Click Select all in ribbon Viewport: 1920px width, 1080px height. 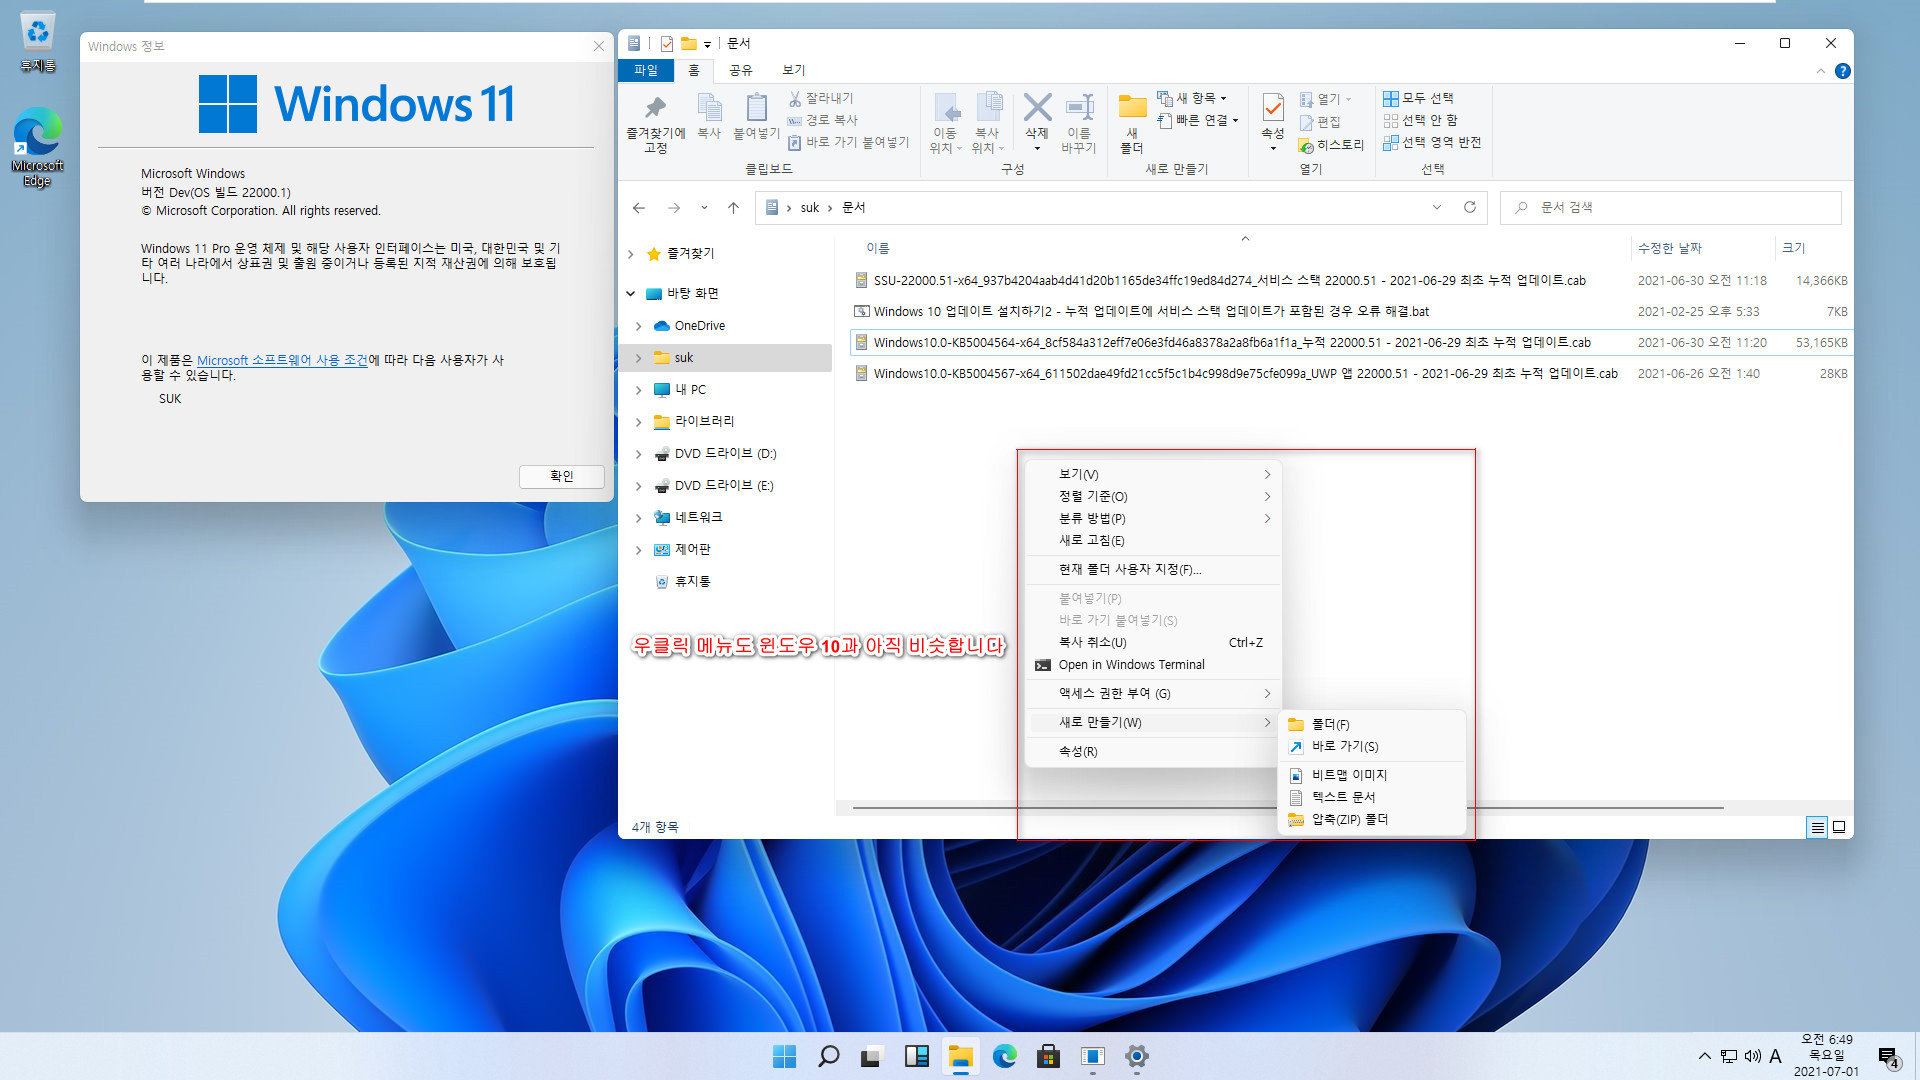click(1418, 98)
